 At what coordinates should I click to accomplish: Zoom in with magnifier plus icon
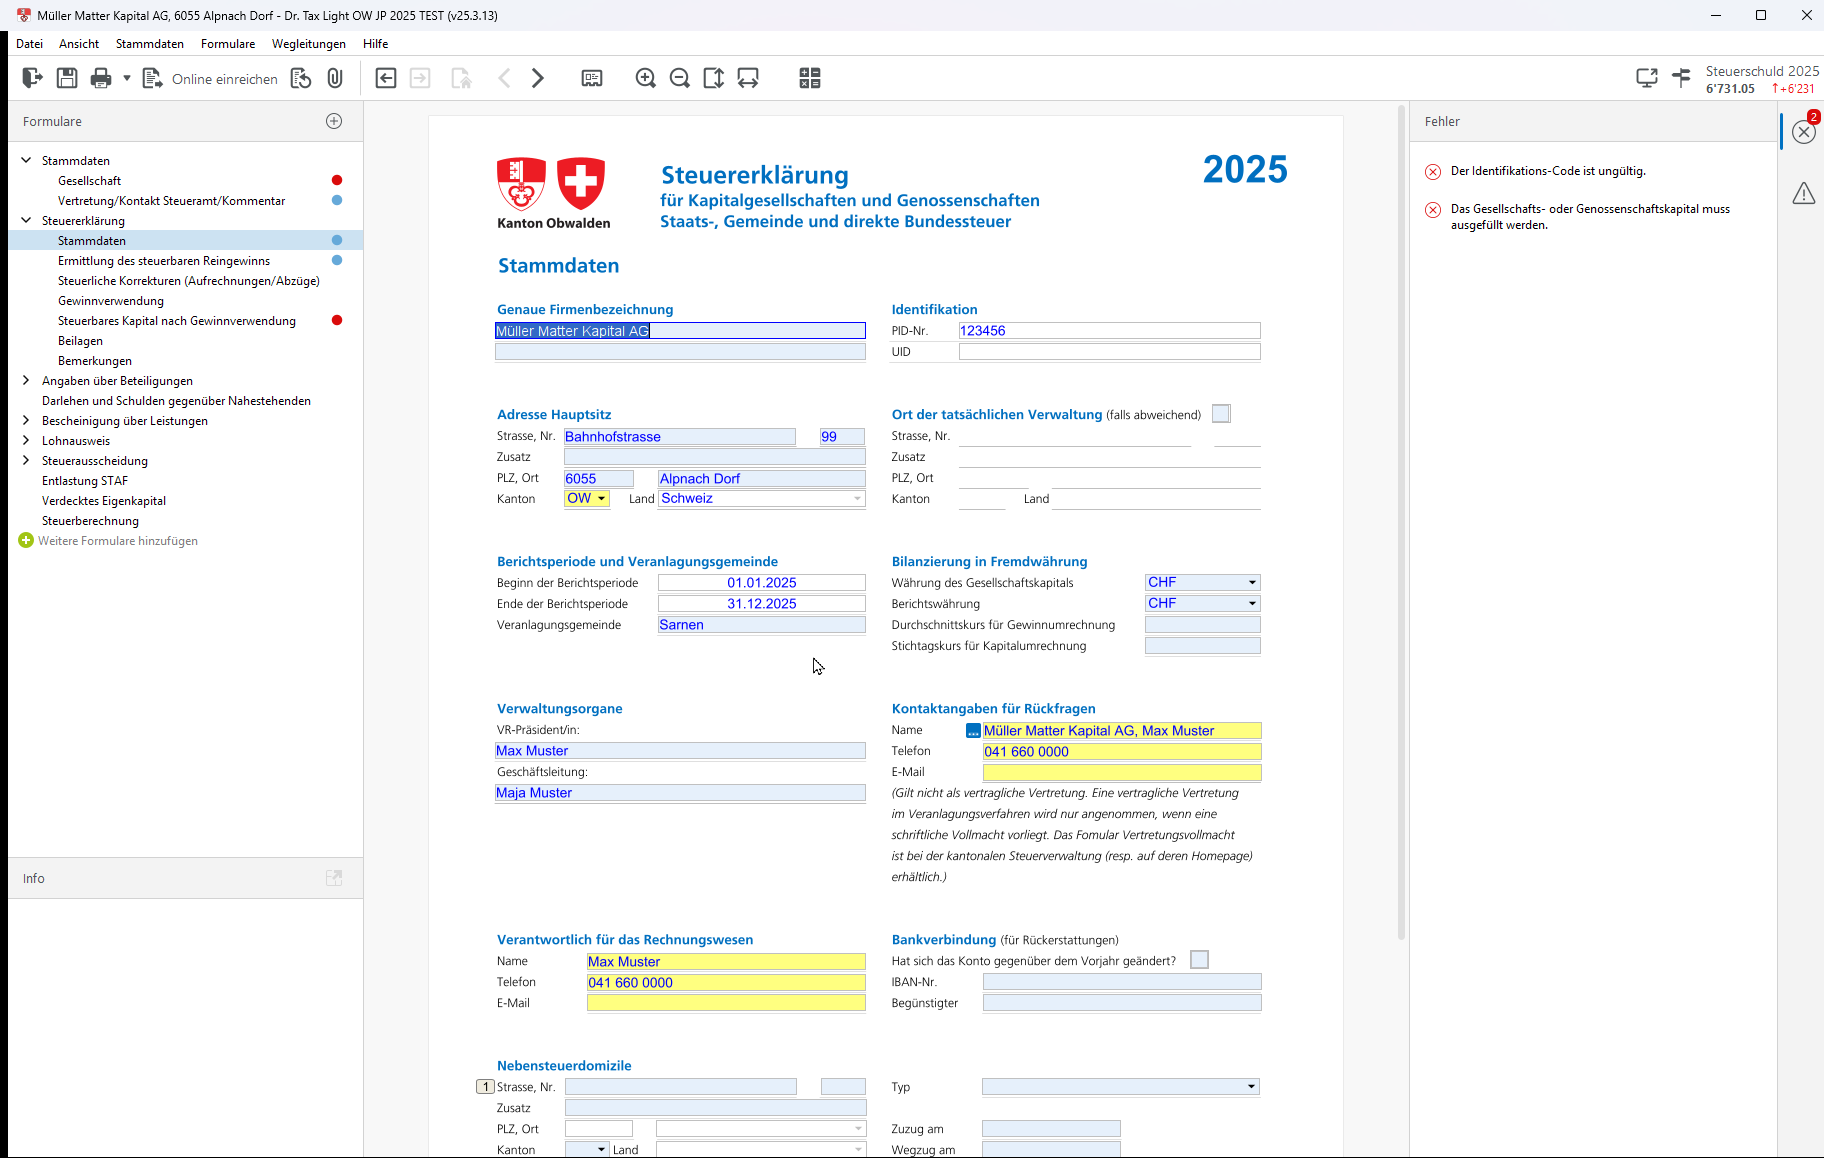[x=646, y=78]
